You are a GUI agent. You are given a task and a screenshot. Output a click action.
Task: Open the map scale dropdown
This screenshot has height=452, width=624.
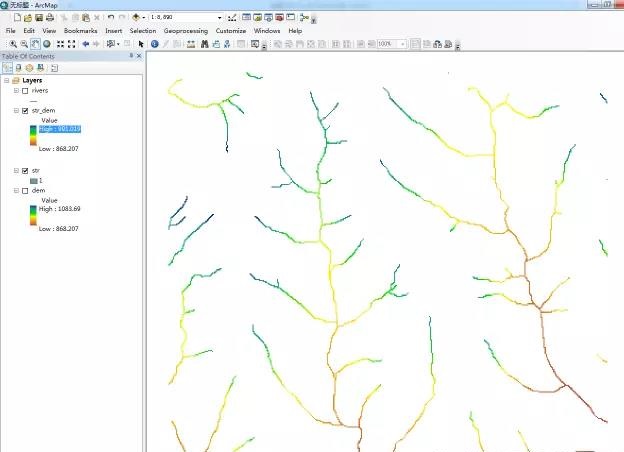(x=219, y=18)
